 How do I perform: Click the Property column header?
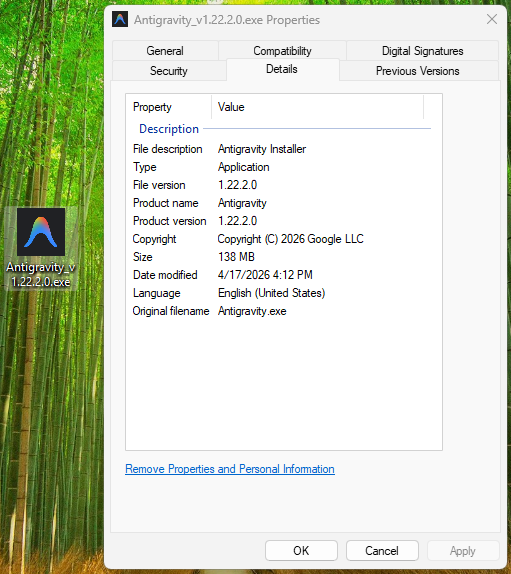pos(169,107)
